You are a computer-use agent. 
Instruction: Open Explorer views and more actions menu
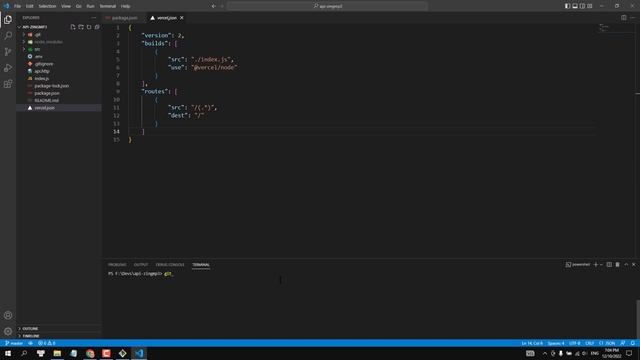(x=94, y=18)
